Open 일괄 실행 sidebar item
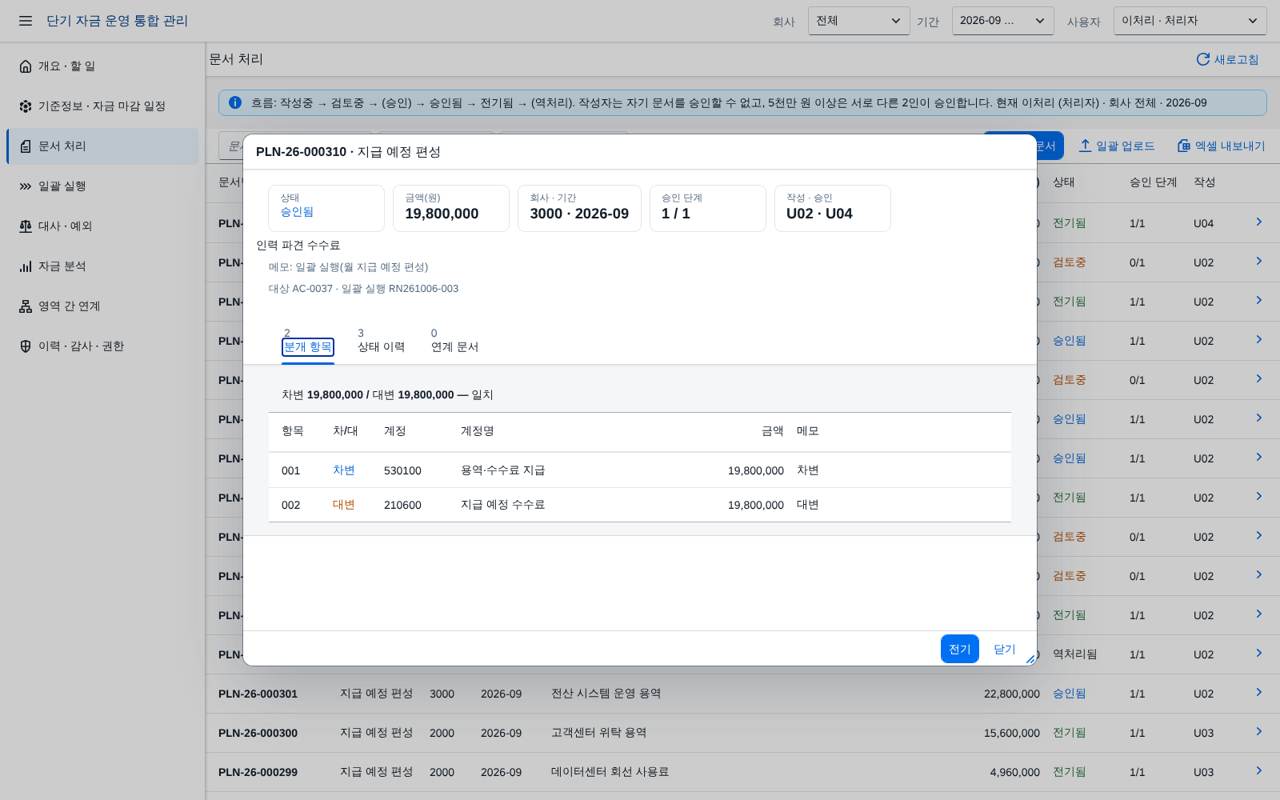This screenshot has width=1280, height=800. pos(102,186)
